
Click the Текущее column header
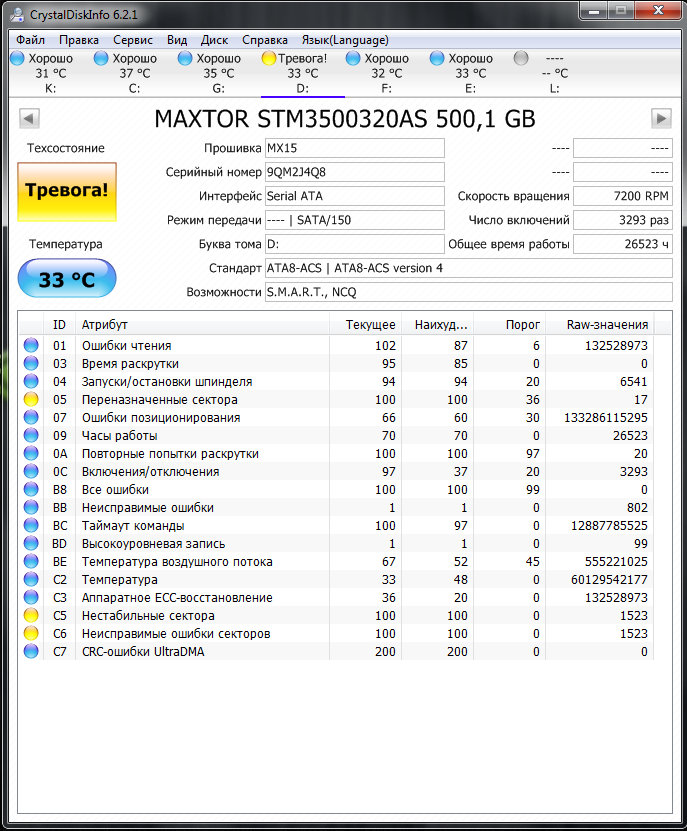pyautogui.click(x=366, y=325)
